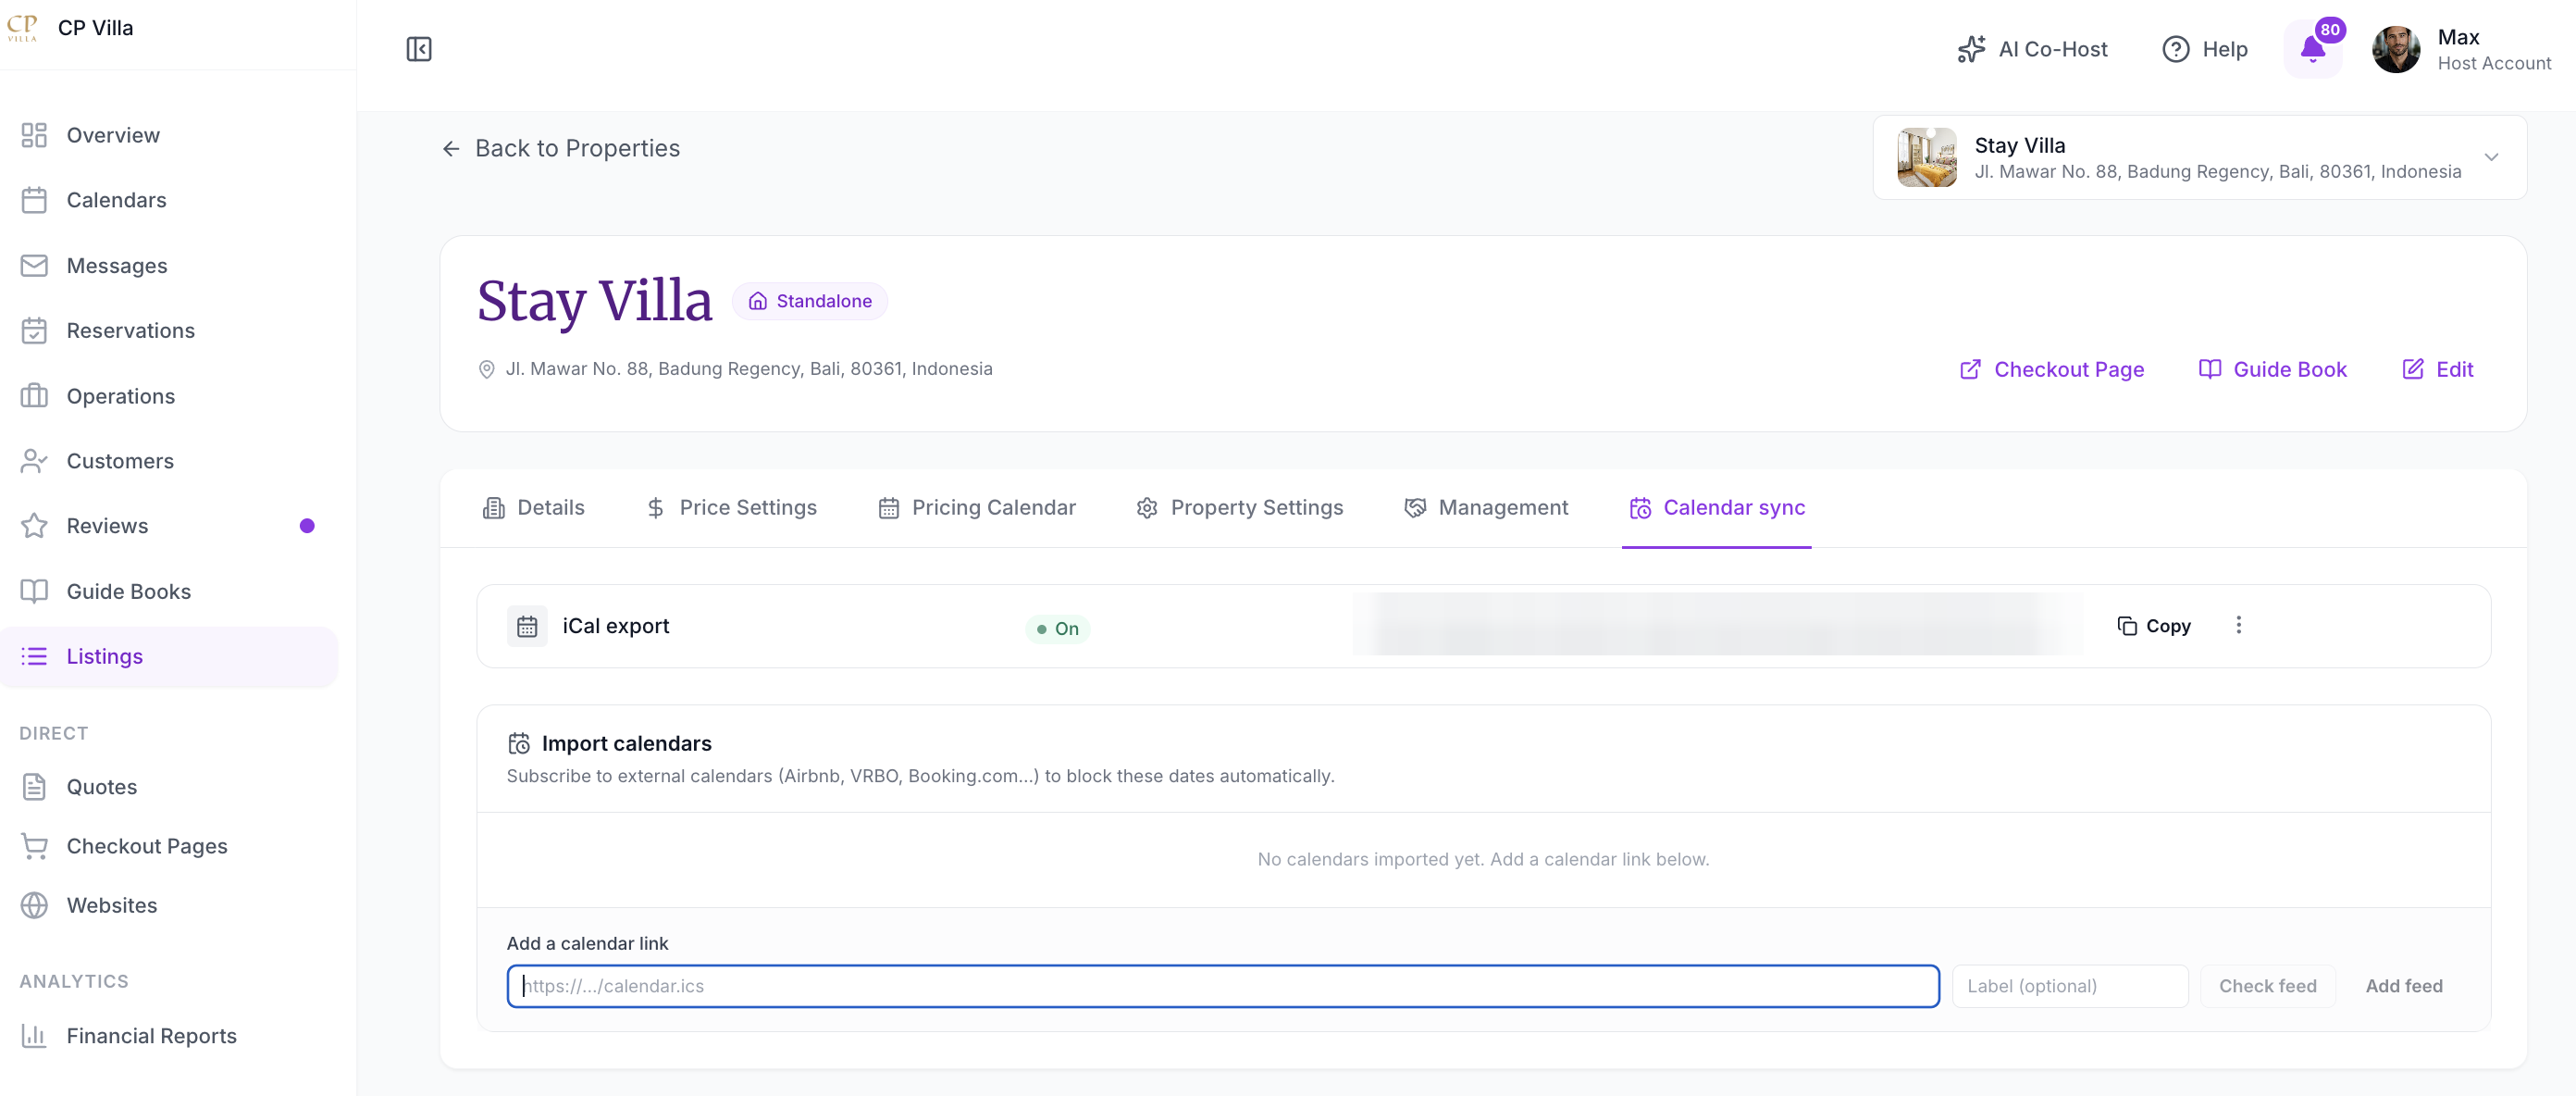Image resolution: width=2576 pixels, height=1096 pixels.
Task: Open the Price Settings tab
Action: click(x=731, y=508)
